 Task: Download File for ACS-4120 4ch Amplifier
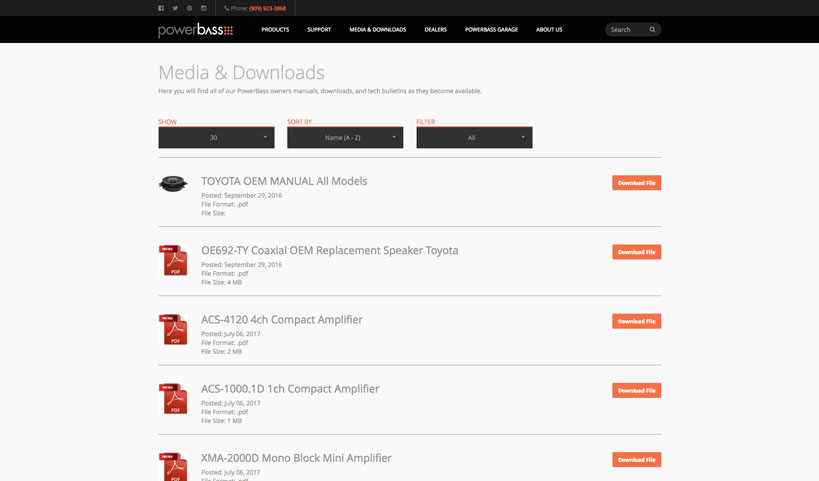tap(637, 321)
